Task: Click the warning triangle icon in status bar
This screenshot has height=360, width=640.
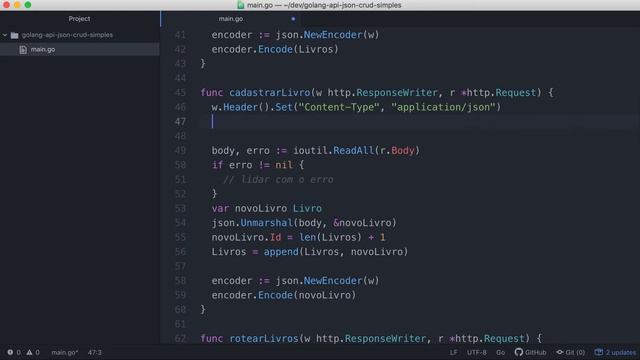Action: (29, 352)
